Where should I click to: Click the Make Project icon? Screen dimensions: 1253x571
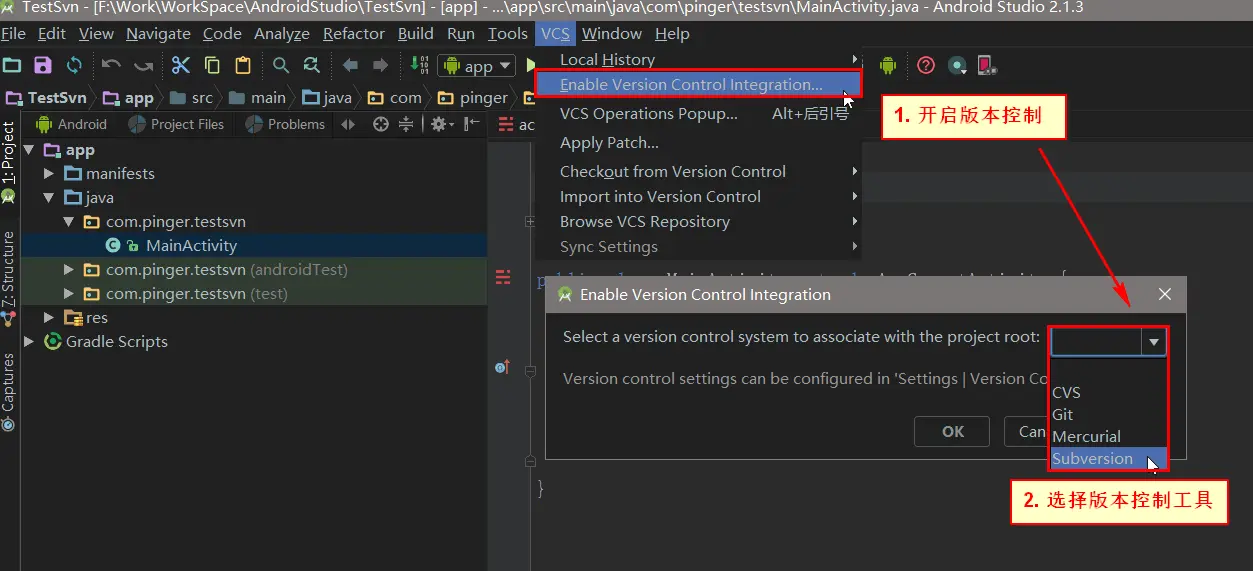pos(420,66)
